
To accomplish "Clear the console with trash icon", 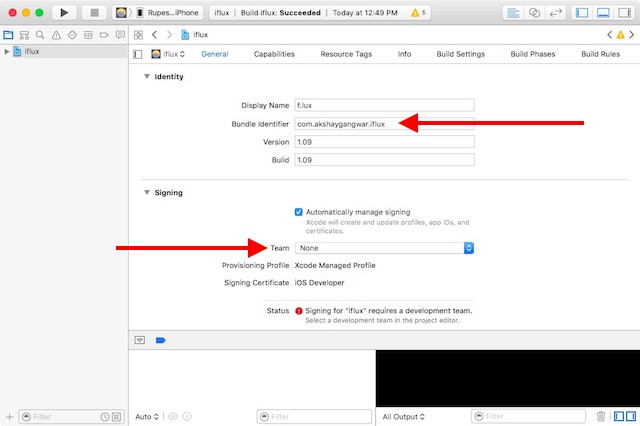I will (x=601, y=416).
